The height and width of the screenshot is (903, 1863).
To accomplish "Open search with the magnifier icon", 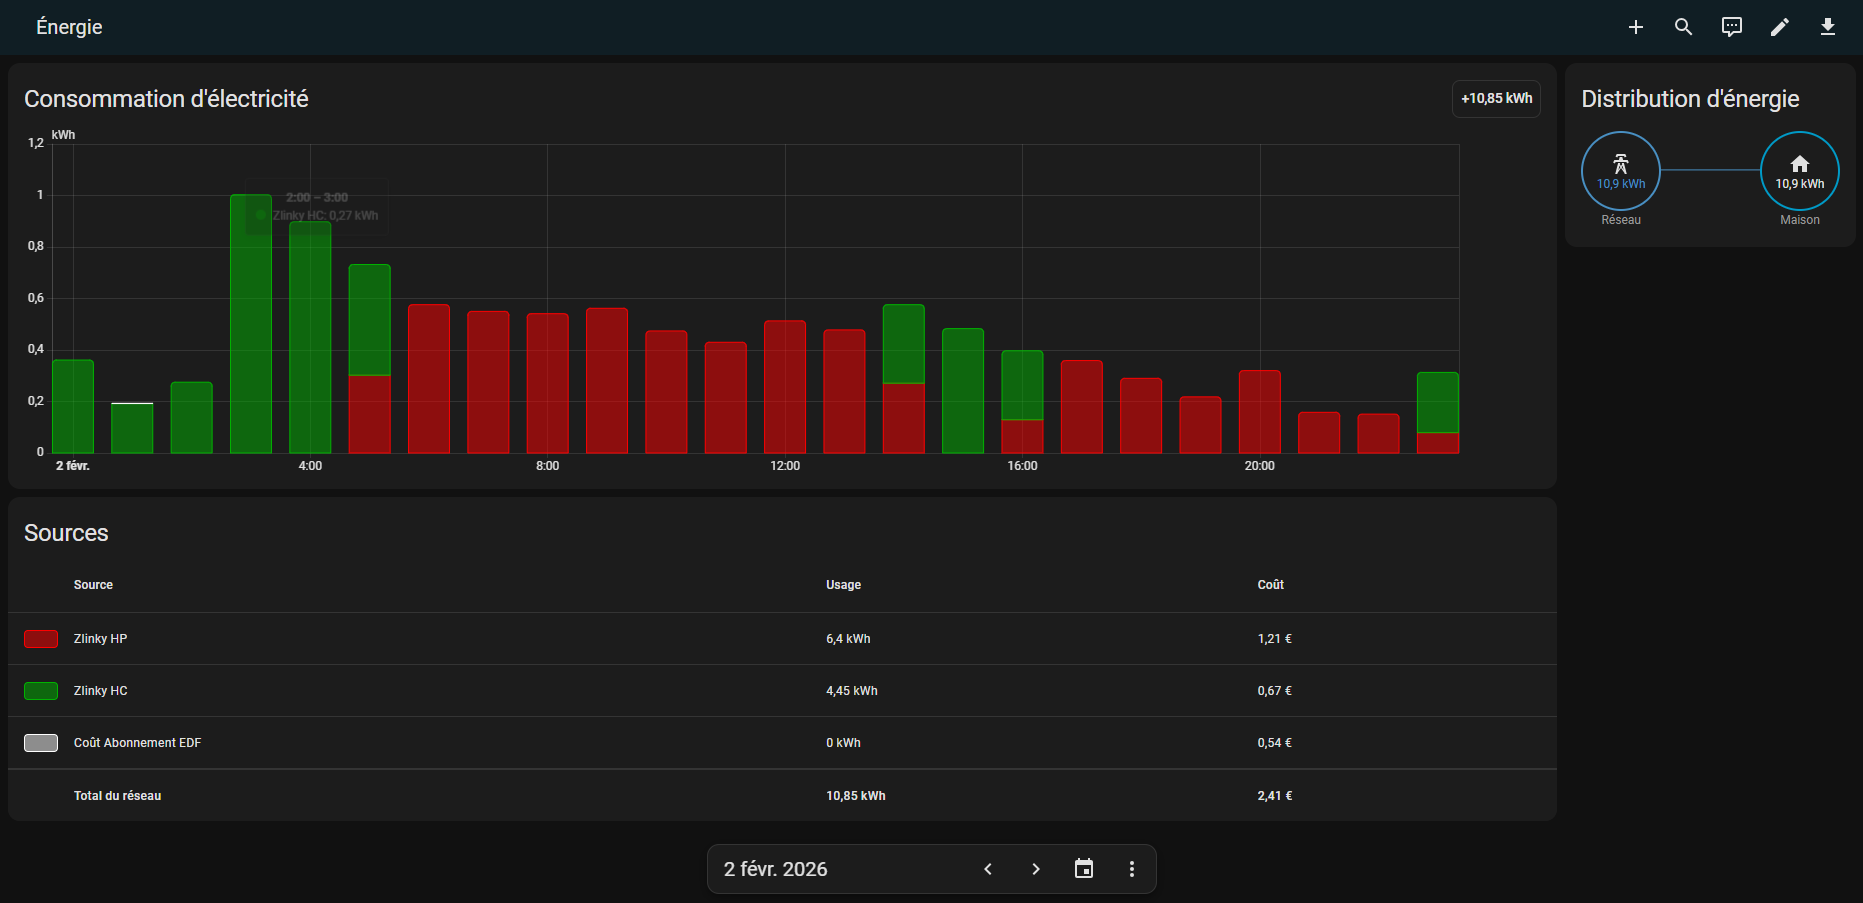I will pyautogui.click(x=1684, y=27).
